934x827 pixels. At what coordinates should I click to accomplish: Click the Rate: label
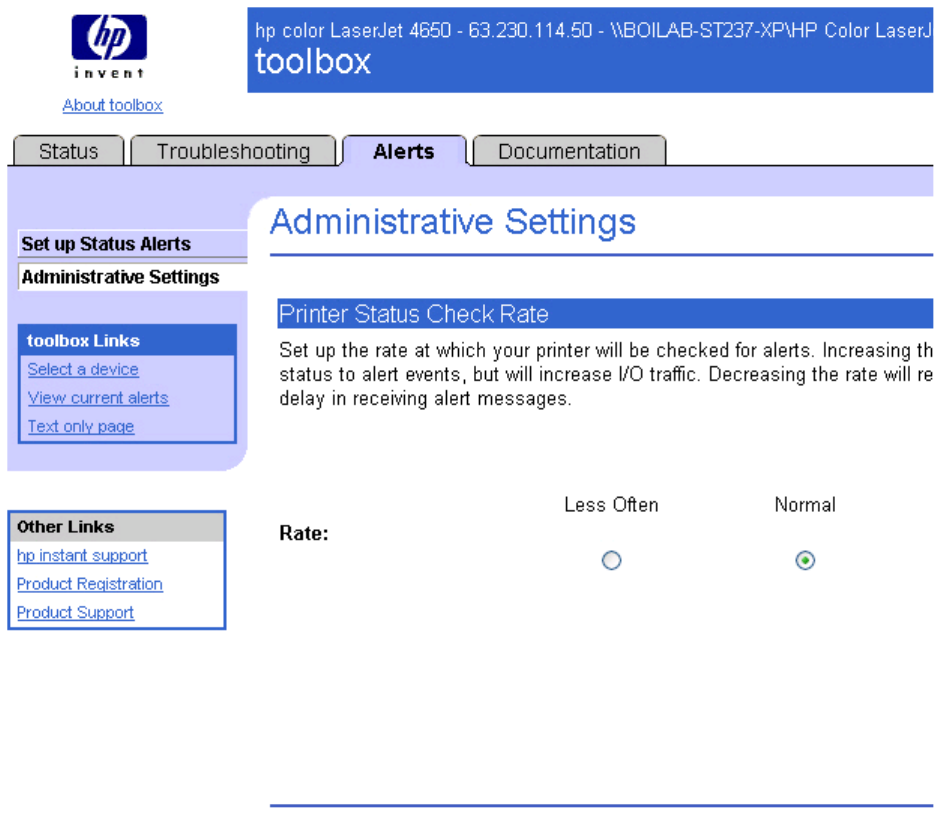[x=304, y=533]
